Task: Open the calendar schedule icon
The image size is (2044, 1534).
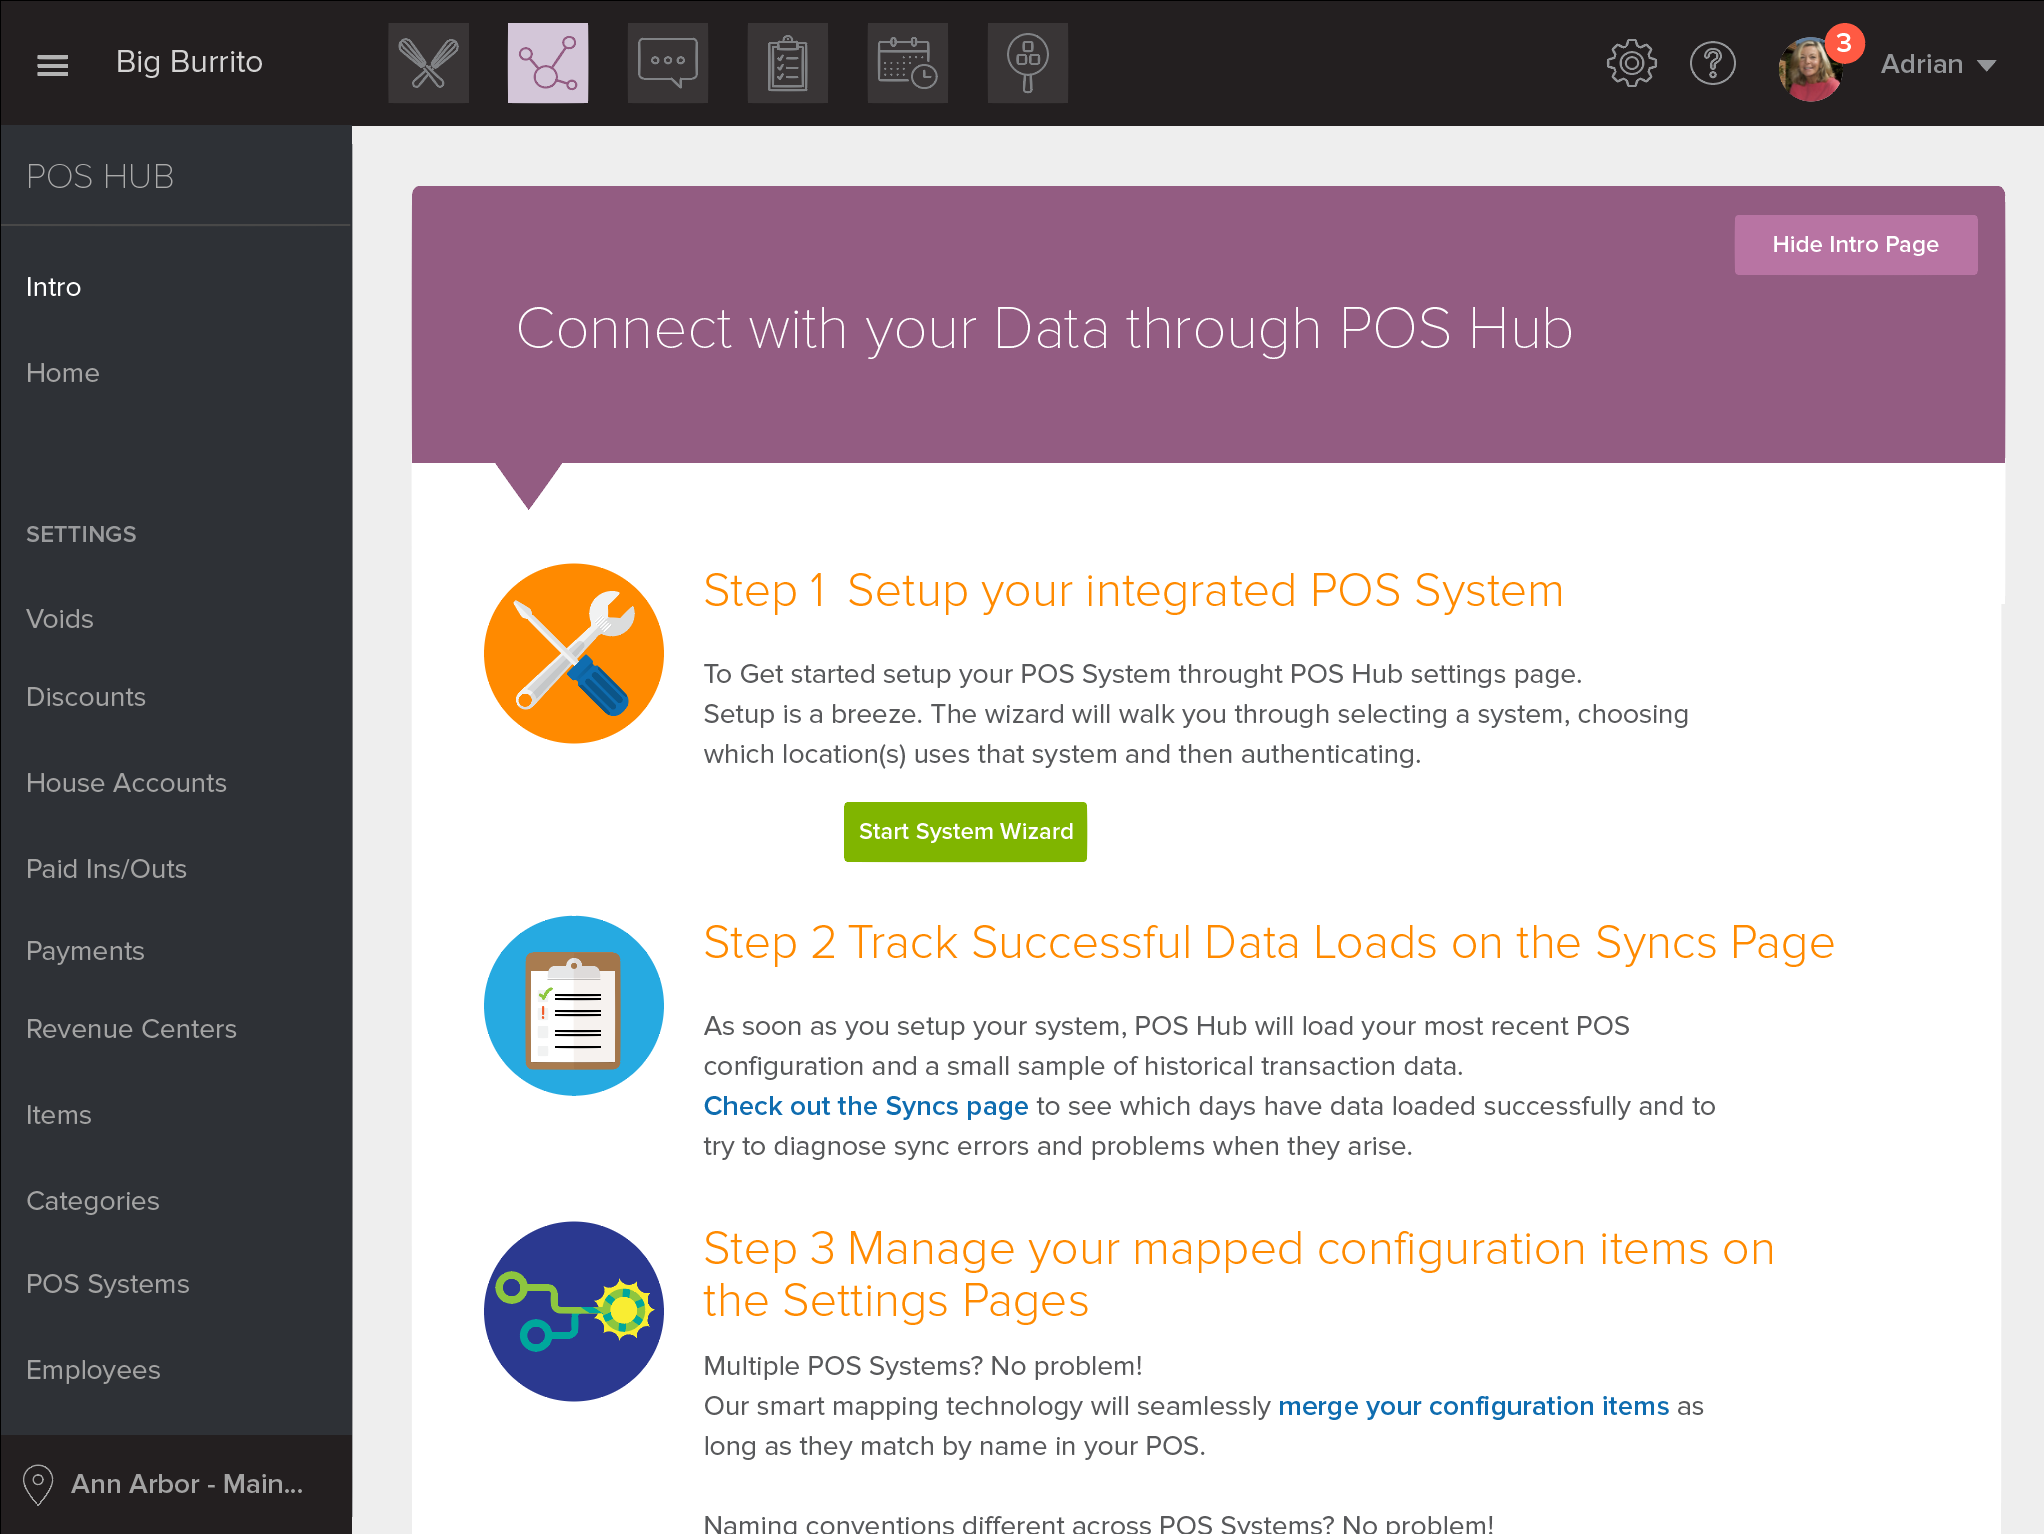Action: (x=907, y=63)
